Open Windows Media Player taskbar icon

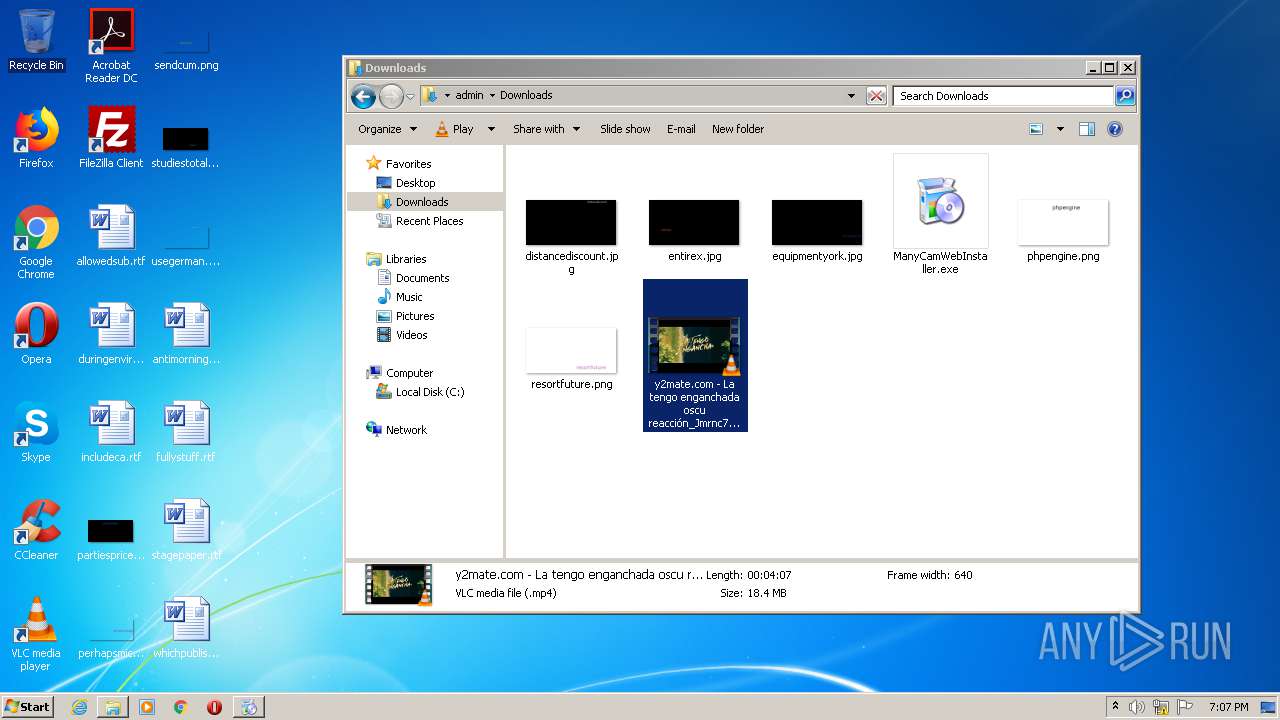(x=147, y=707)
